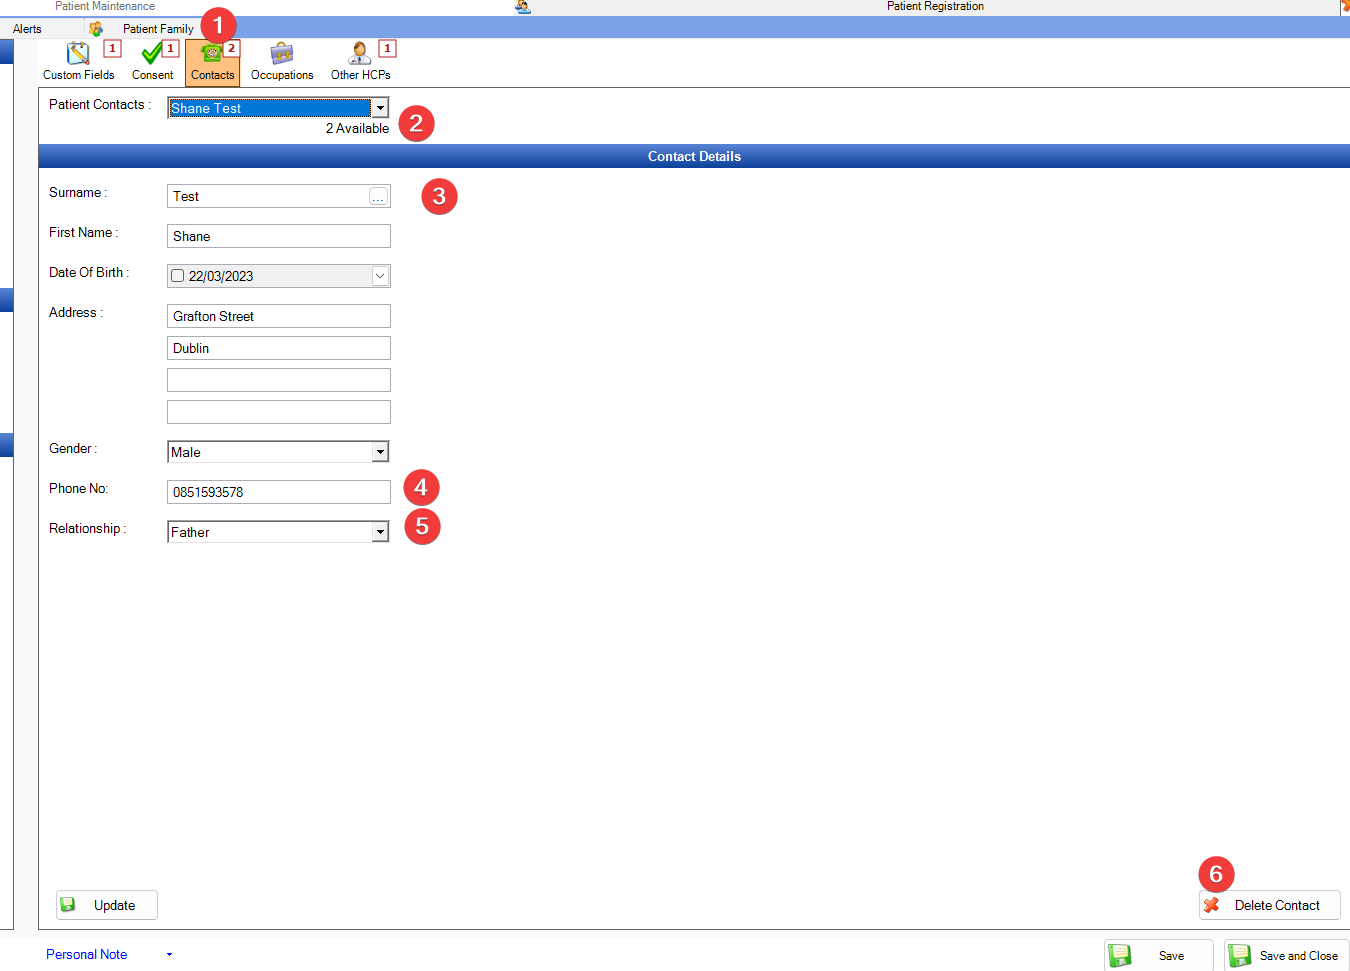Open the Occupations briefcase icon
Screen dimensions: 1350x971
[x=282, y=54]
